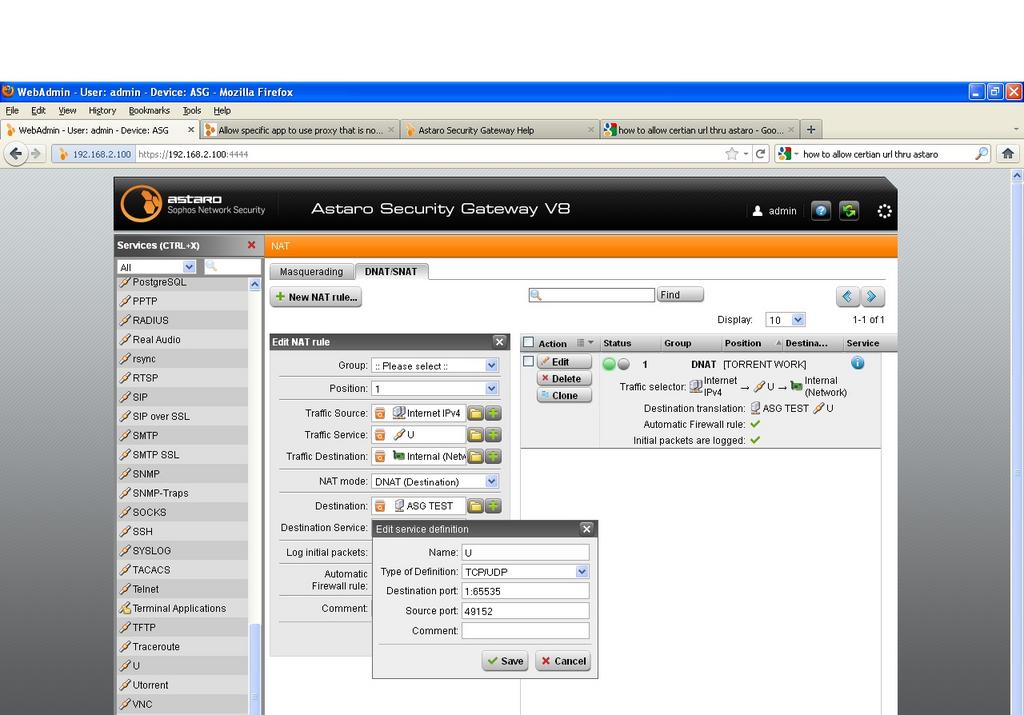Close the Edit NAT rule panel

click(500, 342)
